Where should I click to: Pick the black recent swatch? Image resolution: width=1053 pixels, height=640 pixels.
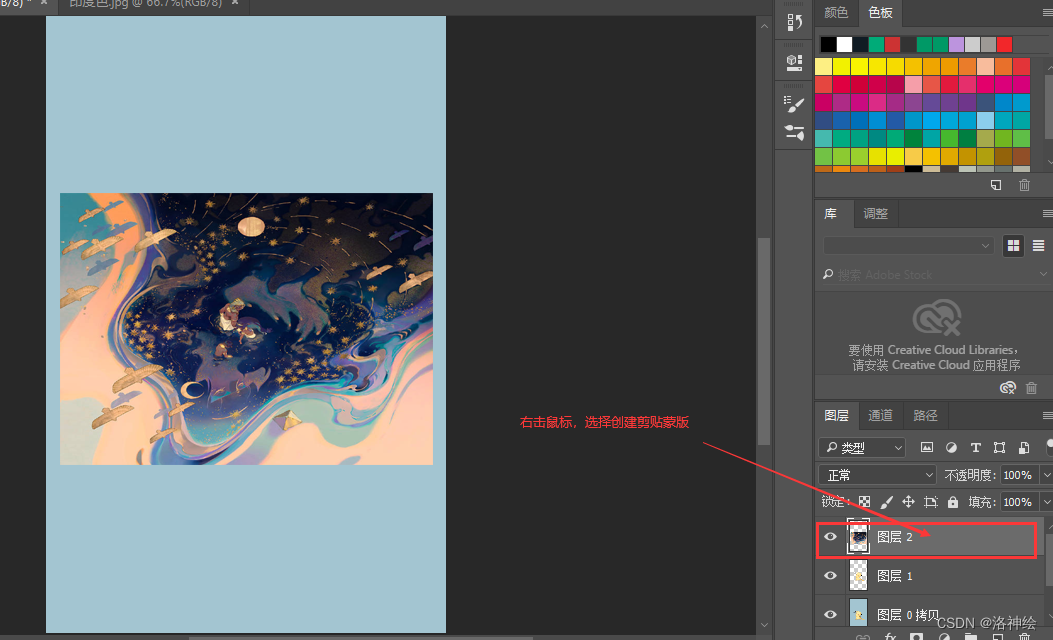(828, 44)
